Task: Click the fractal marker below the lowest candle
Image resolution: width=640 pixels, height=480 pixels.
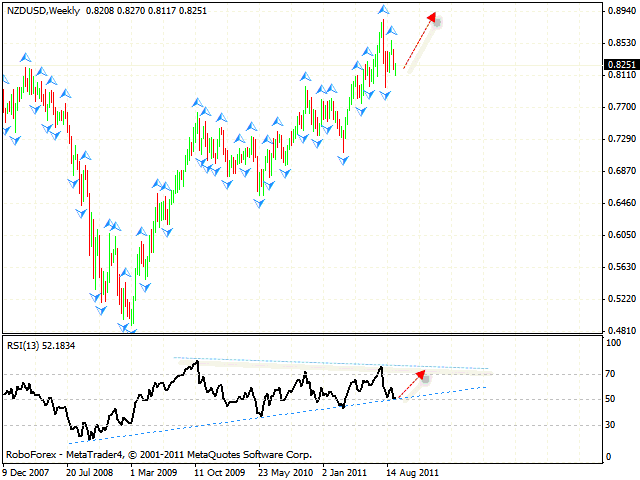Action: coord(129,327)
